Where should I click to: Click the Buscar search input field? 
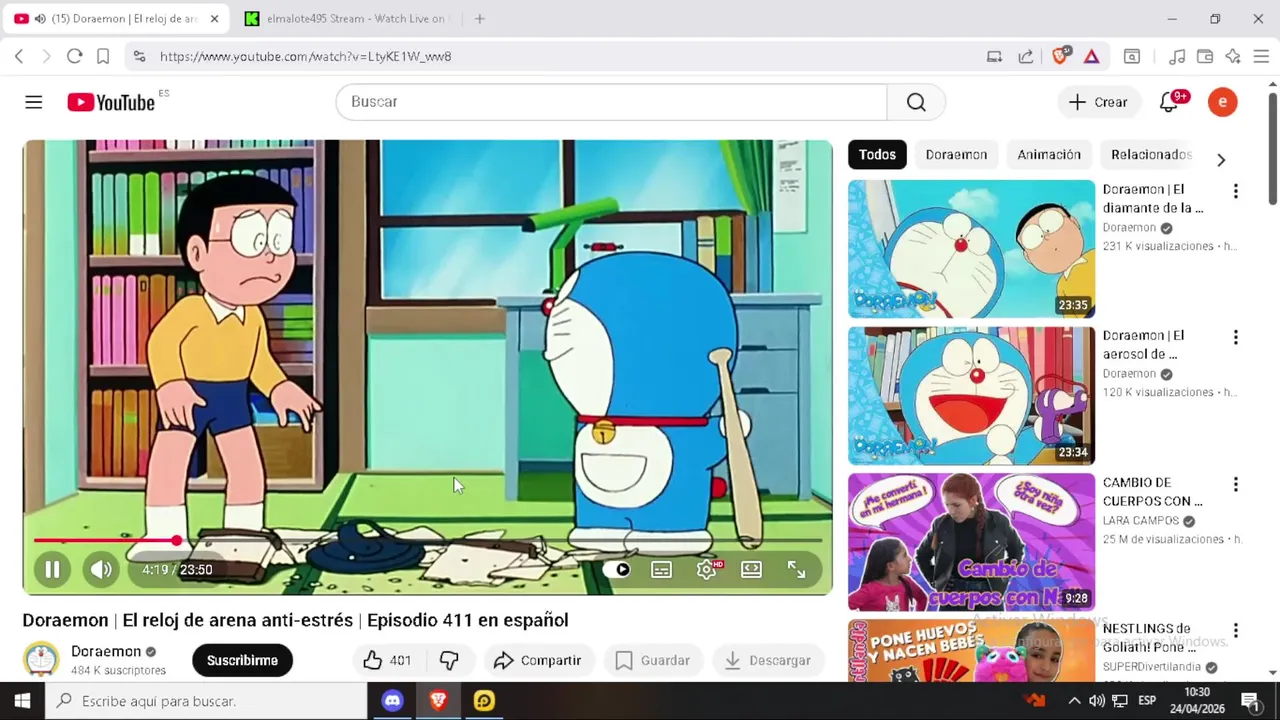pos(611,102)
